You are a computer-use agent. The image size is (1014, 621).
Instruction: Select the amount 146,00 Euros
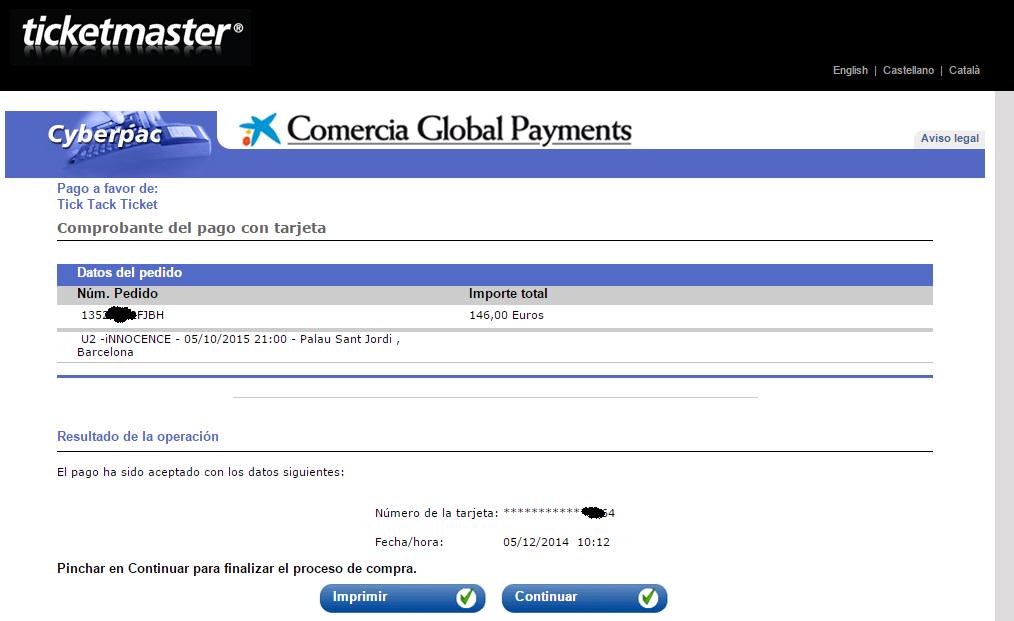pos(506,315)
